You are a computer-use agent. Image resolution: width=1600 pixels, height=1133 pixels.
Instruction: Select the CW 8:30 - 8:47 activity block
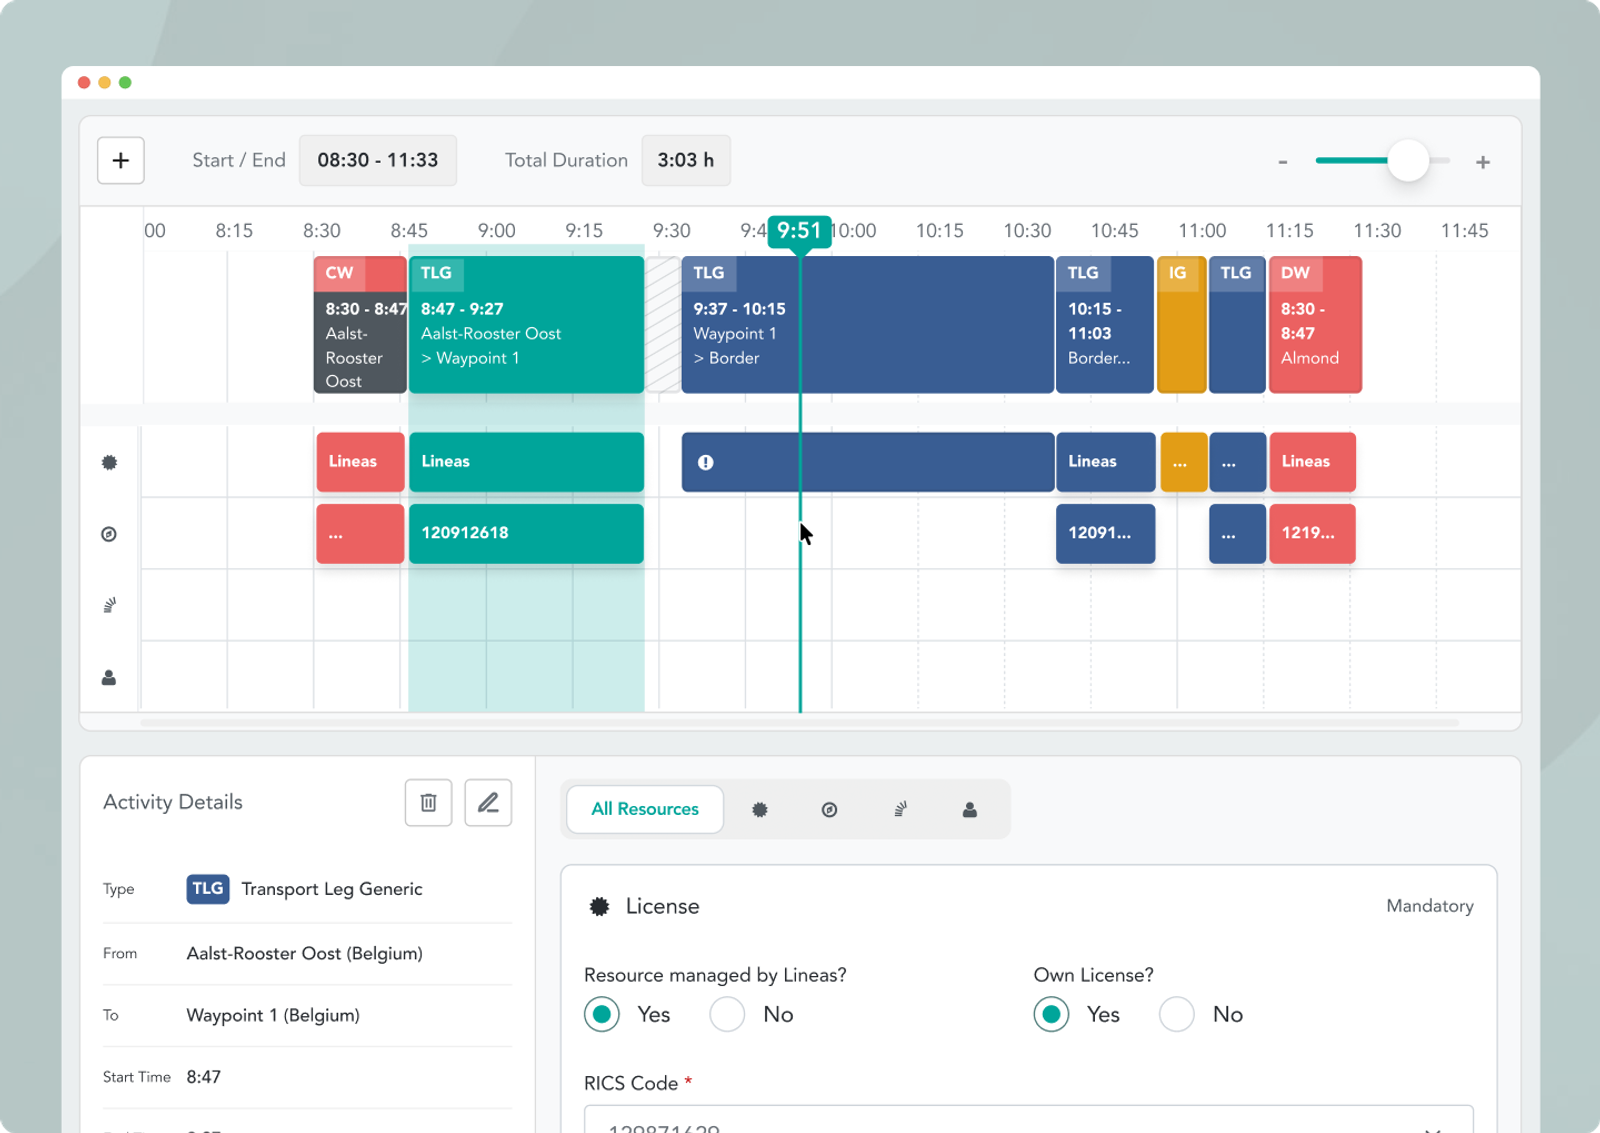coord(360,324)
